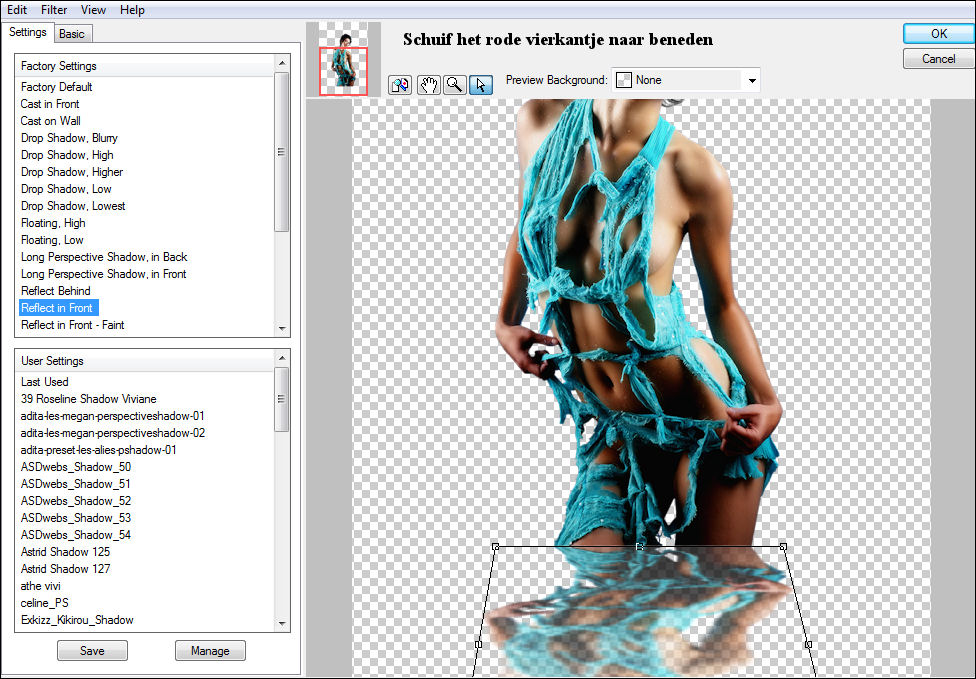This screenshot has height=679, width=976.
Task: Click the Manage button
Action: point(210,650)
